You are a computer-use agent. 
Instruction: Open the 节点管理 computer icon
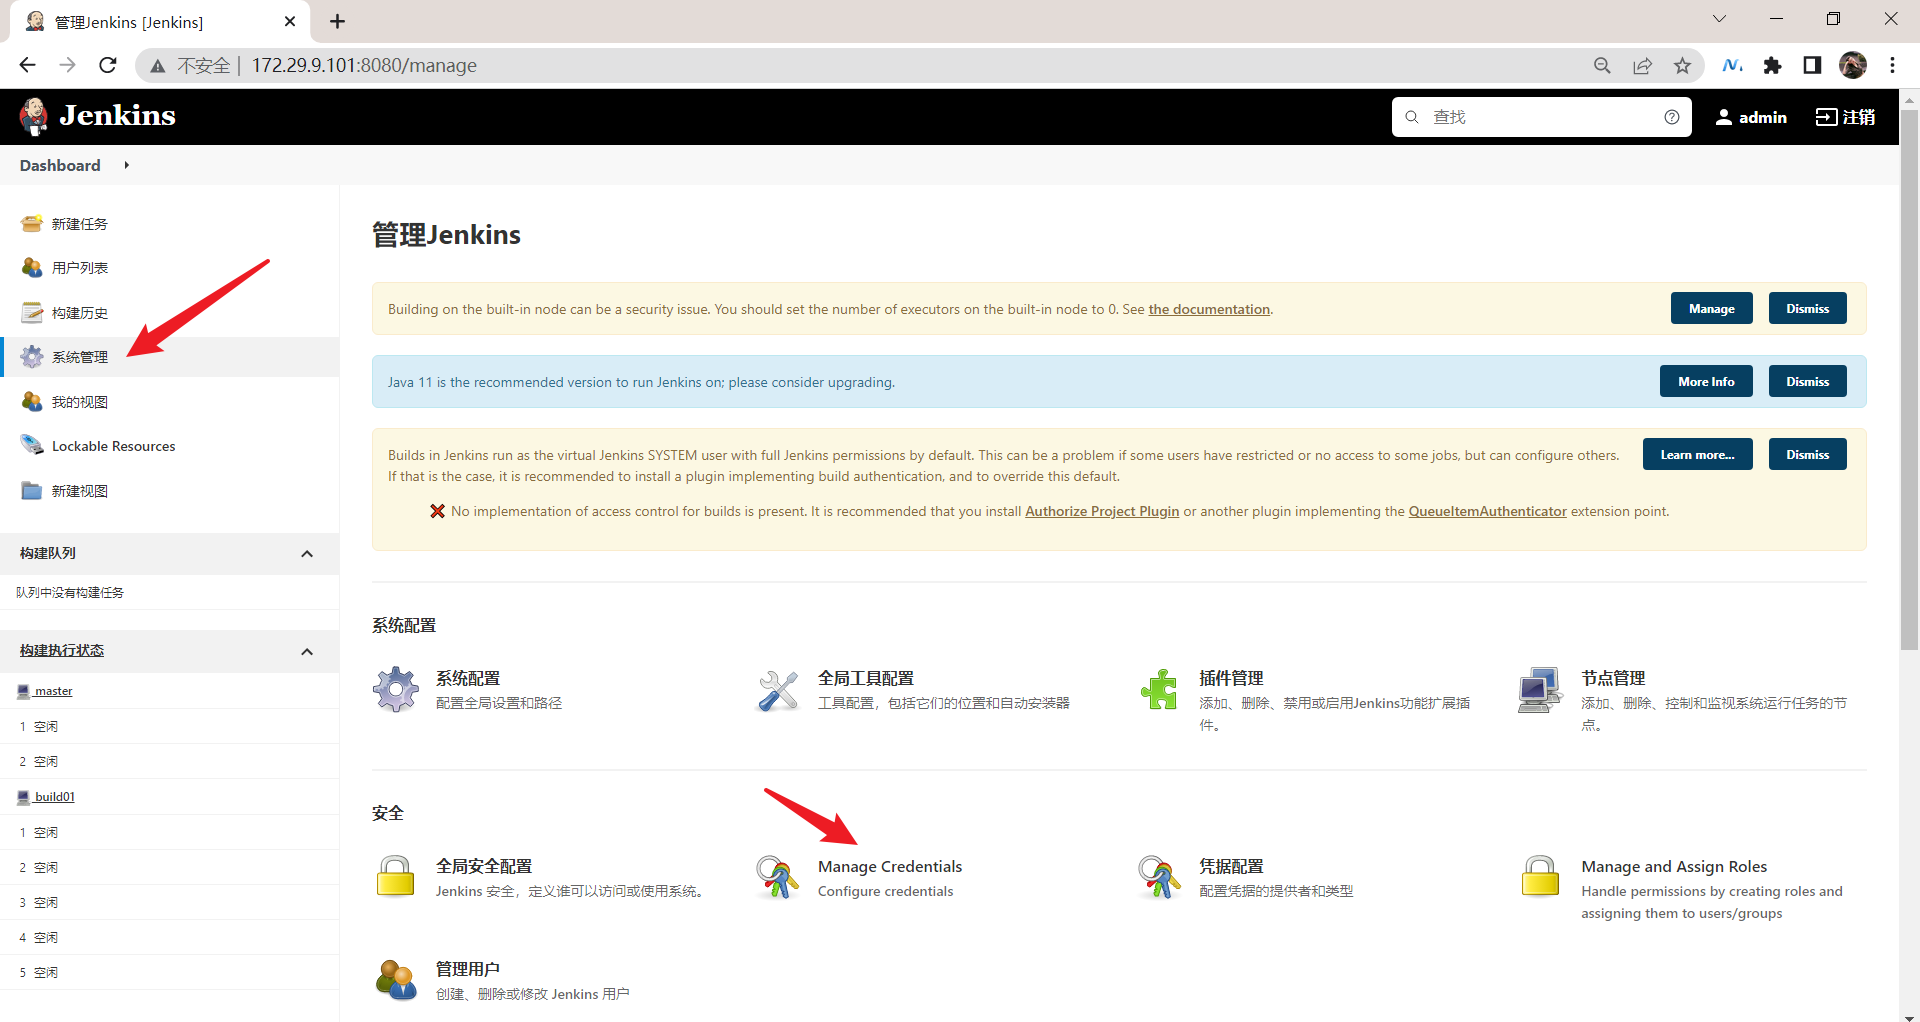pyautogui.click(x=1540, y=690)
